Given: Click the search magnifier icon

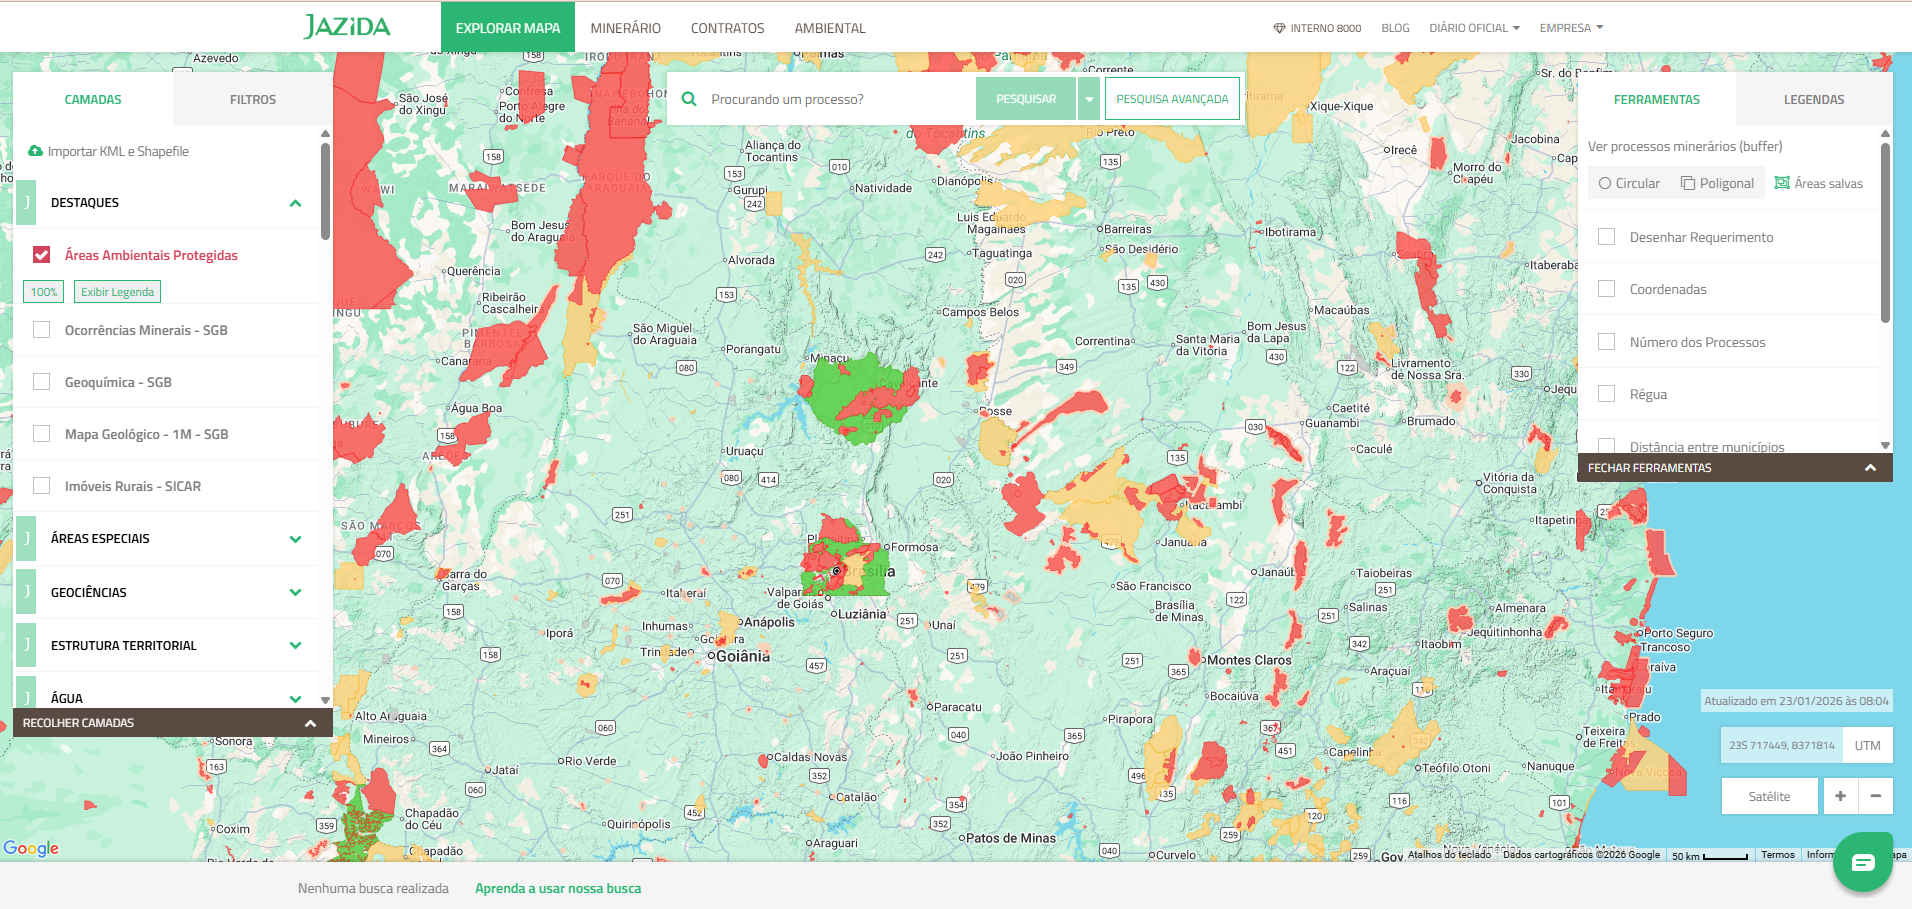Looking at the screenshot, I should pos(689,99).
